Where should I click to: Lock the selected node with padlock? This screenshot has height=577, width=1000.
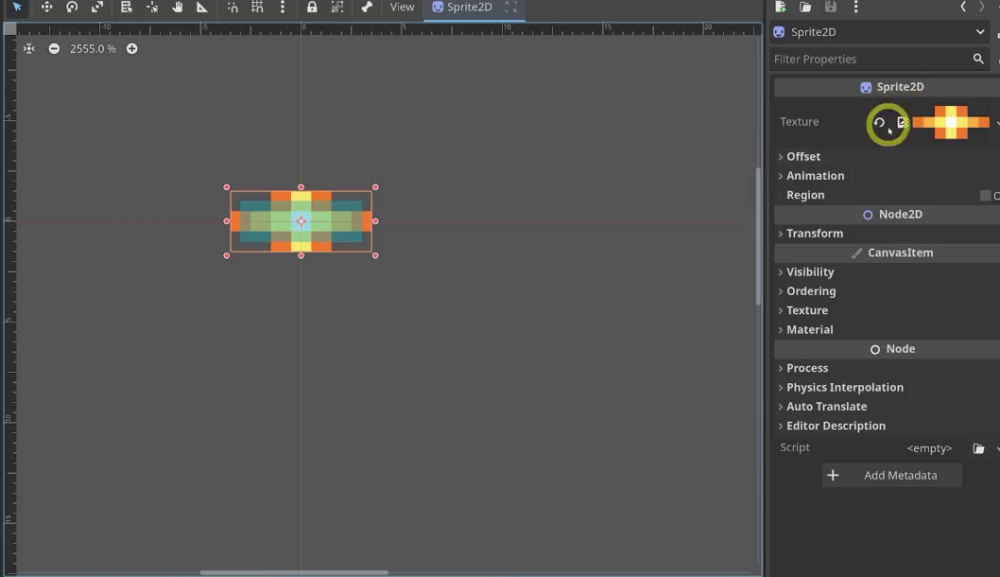click(x=312, y=7)
